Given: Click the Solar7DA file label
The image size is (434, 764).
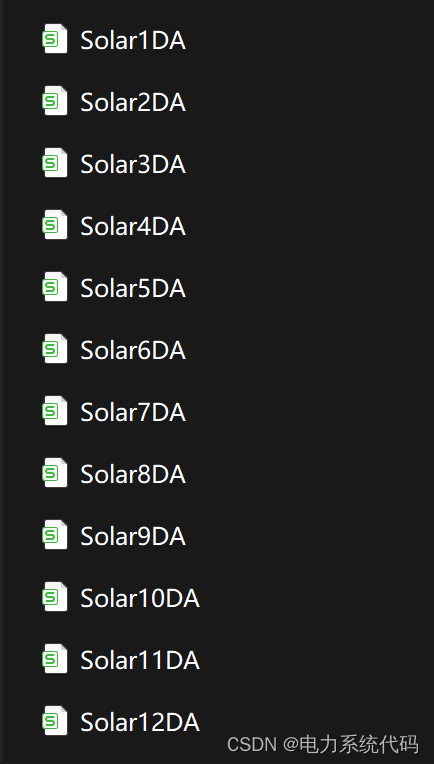Looking at the screenshot, I should coord(133,412).
